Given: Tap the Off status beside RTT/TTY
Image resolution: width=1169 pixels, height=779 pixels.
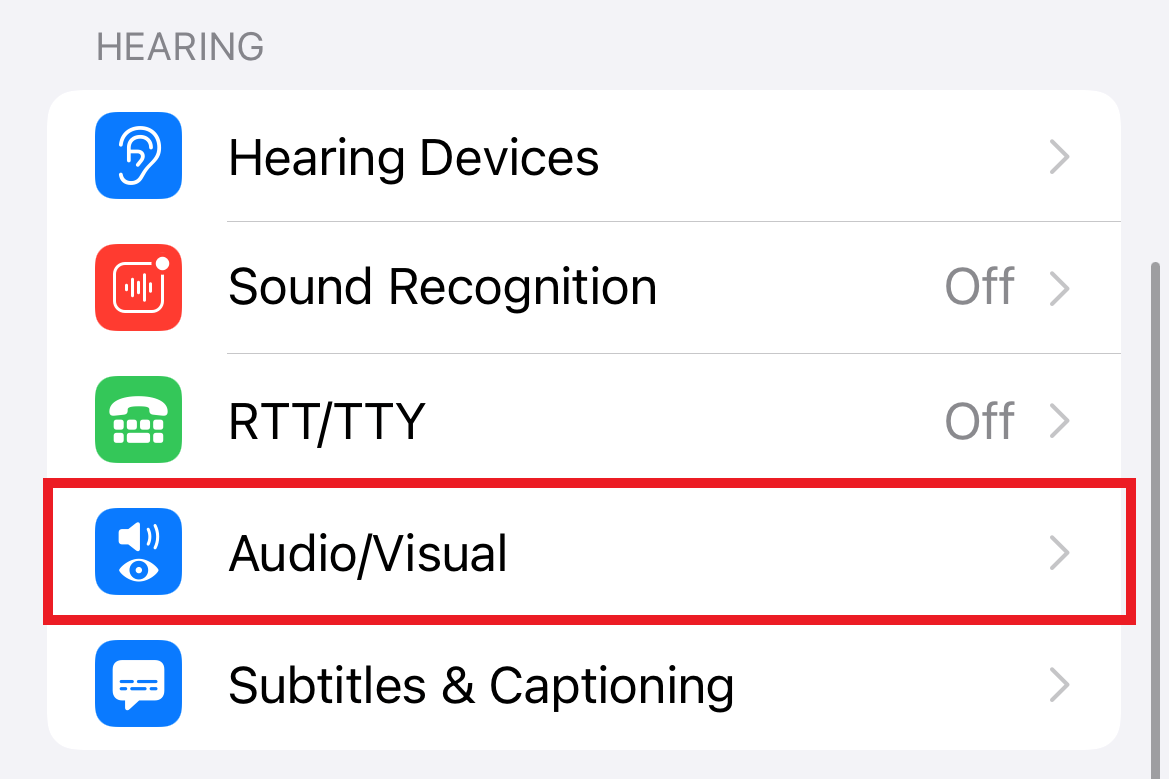Looking at the screenshot, I should [x=979, y=420].
